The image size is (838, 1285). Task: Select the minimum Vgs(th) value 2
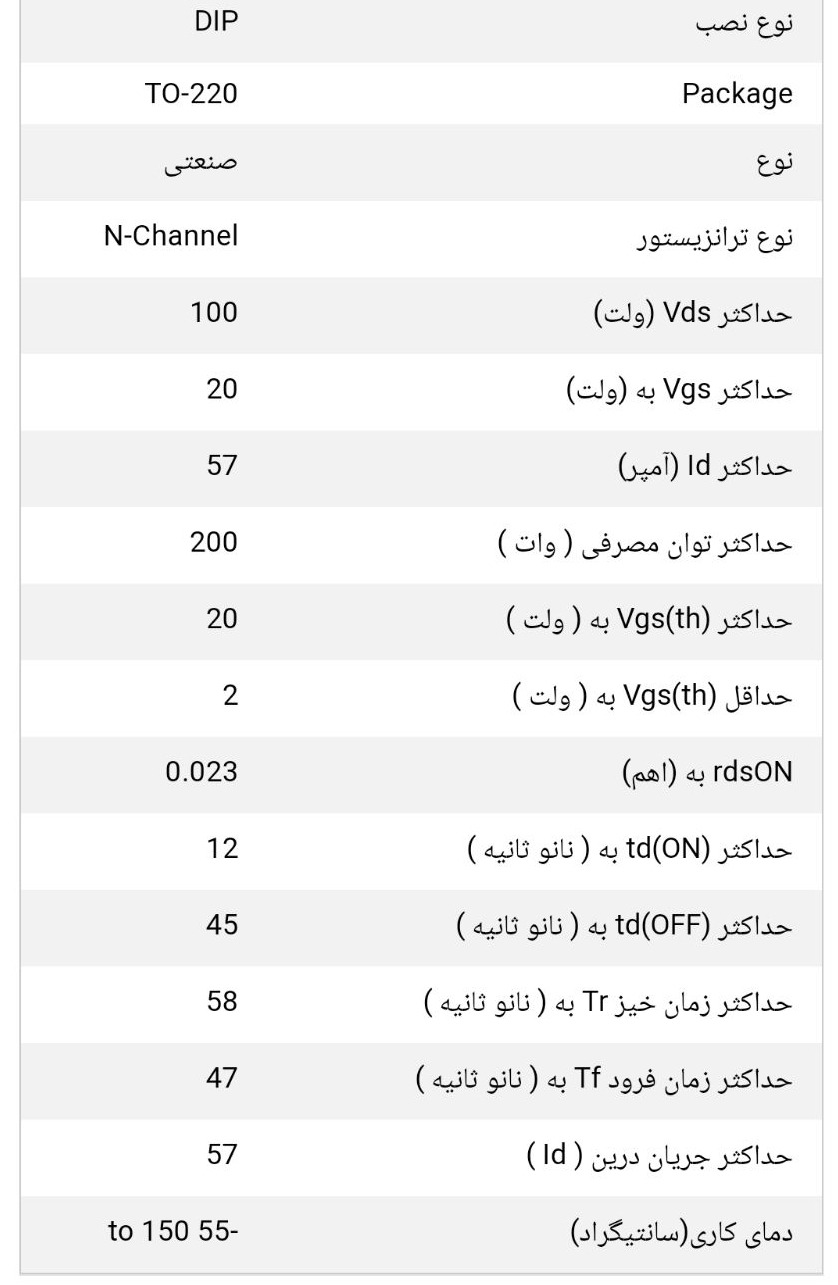[230, 695]
